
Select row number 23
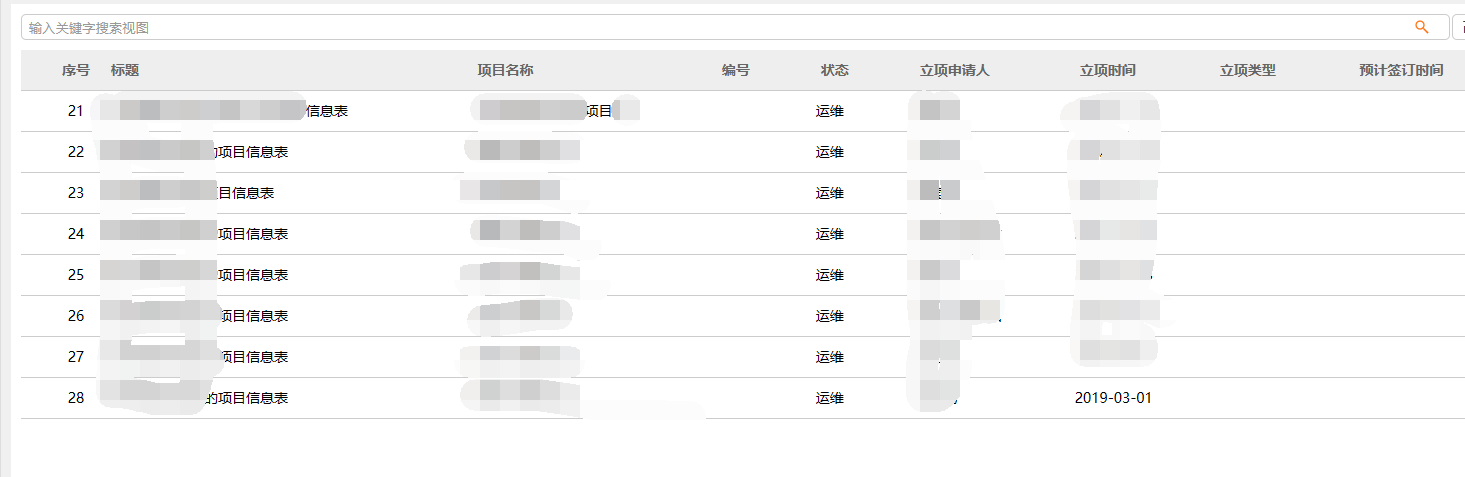76,194
